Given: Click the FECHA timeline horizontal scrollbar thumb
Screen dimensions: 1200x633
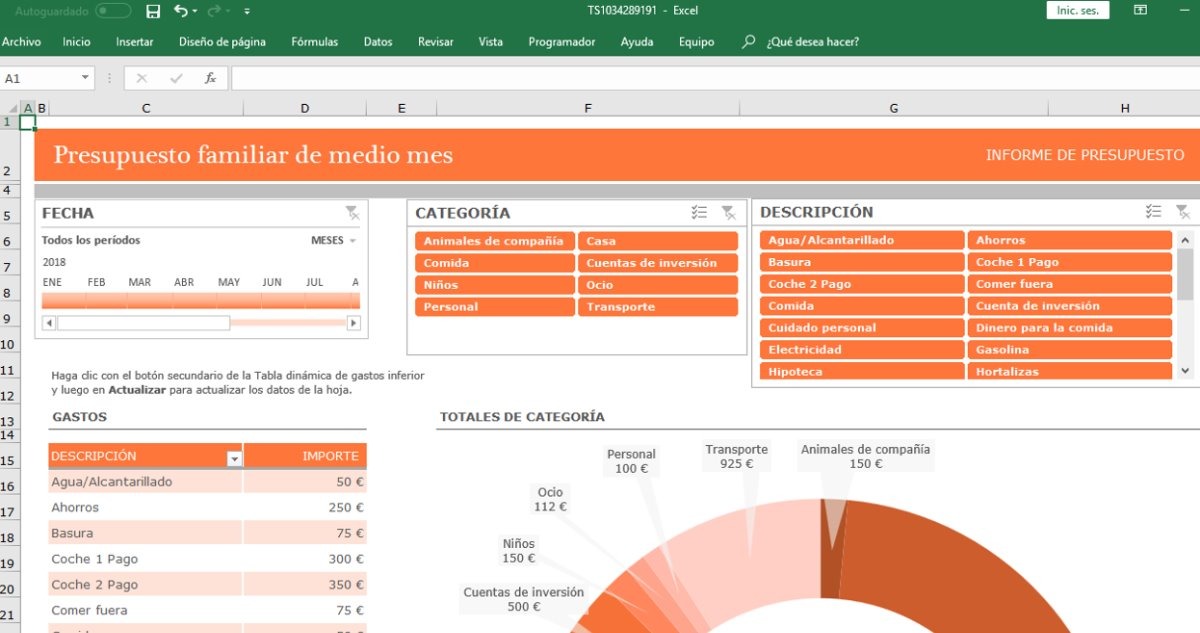Looking at the screenshot, I should tap(143, 323).
